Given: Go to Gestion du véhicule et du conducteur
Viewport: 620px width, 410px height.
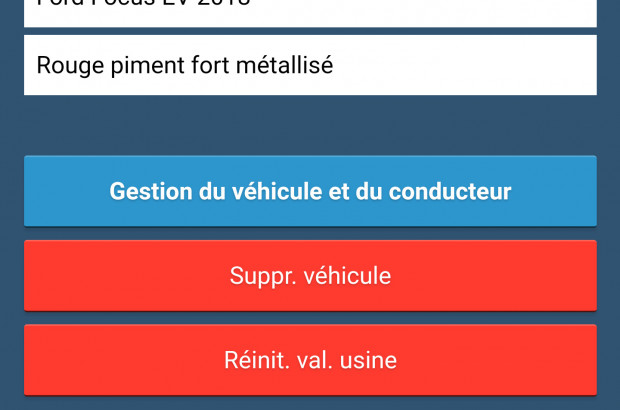Looking at the screenshot, I should [310, 191].
